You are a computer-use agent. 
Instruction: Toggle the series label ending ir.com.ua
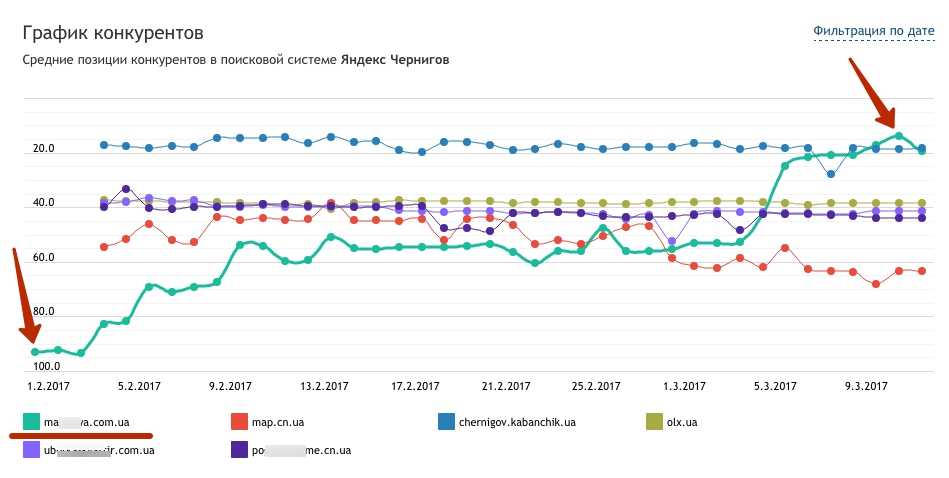pos(99,450)
